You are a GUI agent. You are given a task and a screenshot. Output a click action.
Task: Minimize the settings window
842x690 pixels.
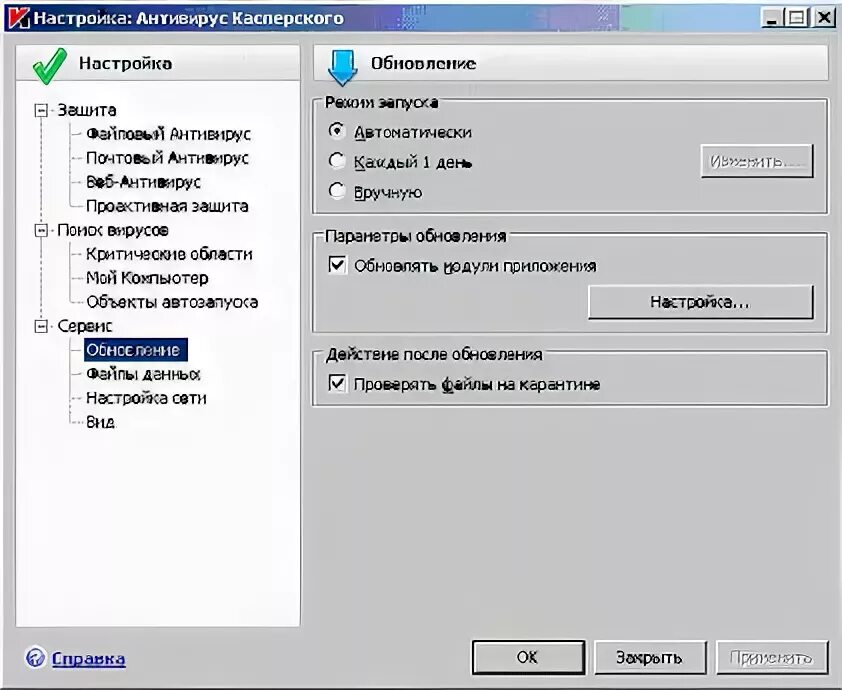772,19
